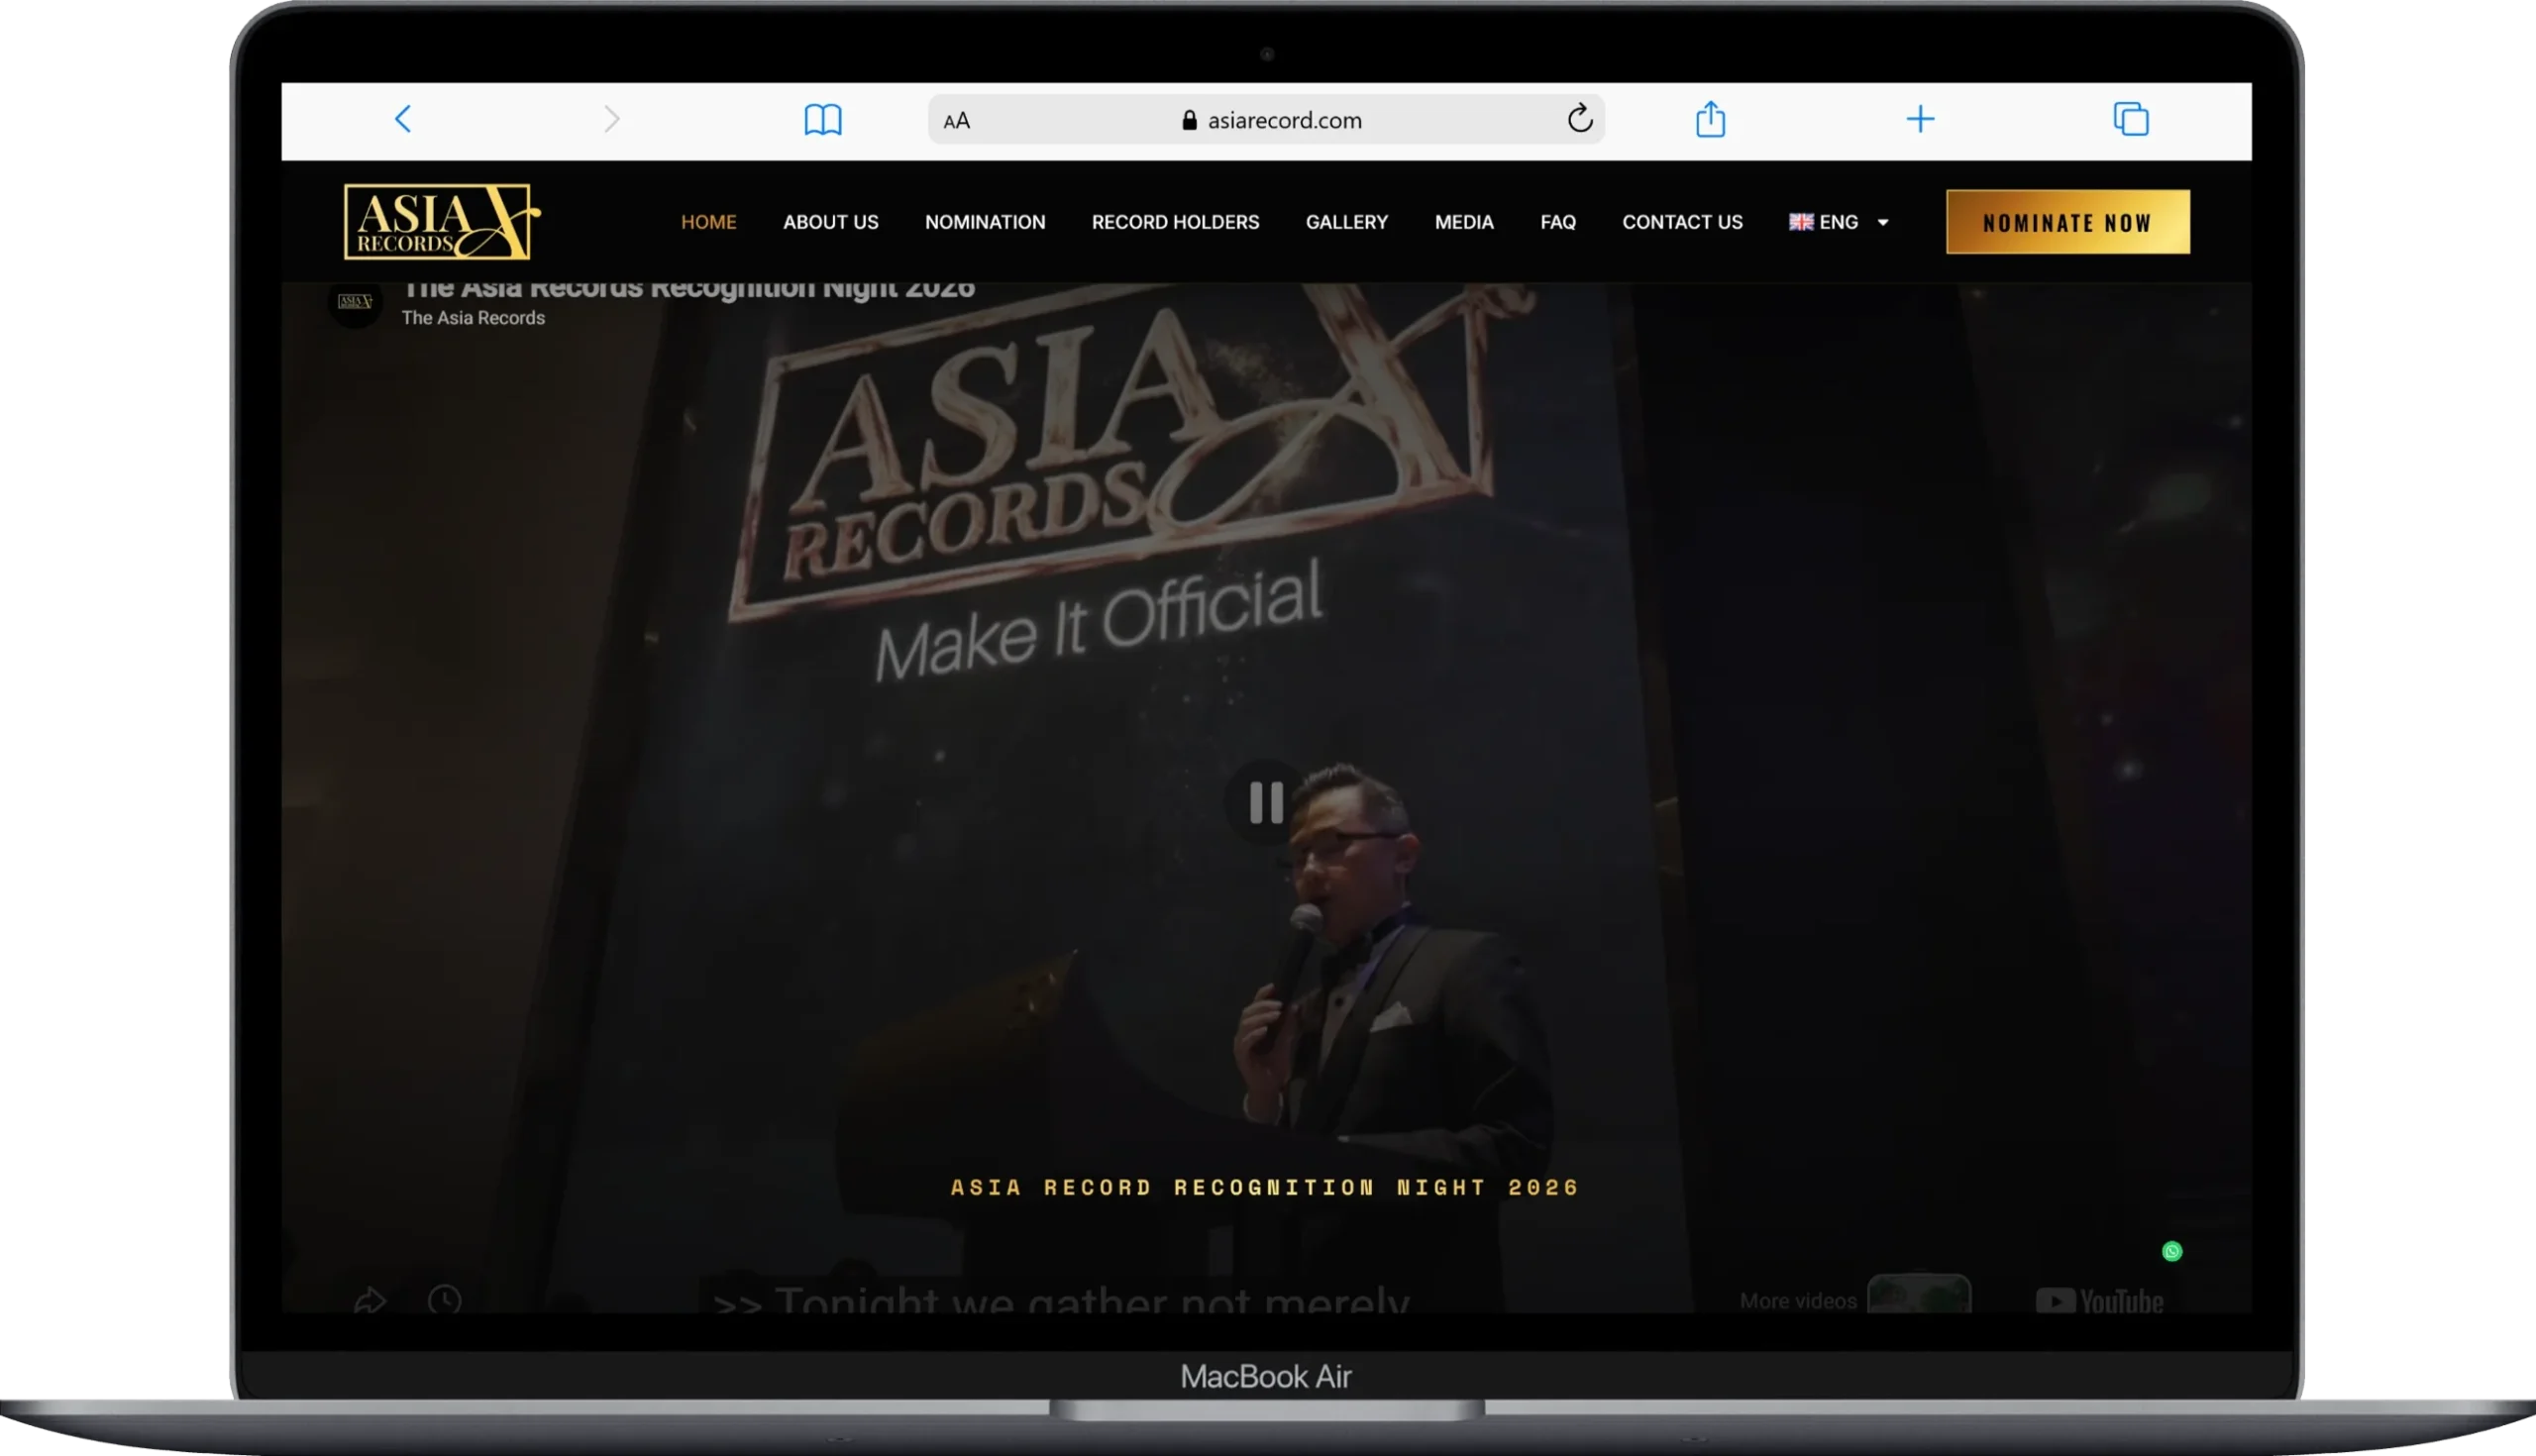Open the GALLERY menu item
2536x1456 pixels.
point(1347,222)
